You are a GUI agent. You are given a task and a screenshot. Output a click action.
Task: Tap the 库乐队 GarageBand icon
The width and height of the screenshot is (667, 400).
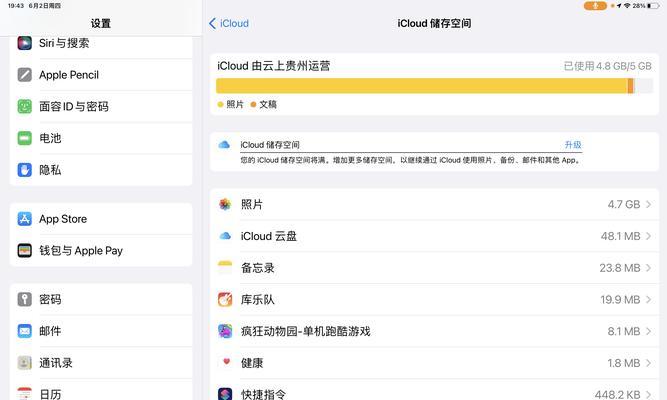[x=225, y=300]
